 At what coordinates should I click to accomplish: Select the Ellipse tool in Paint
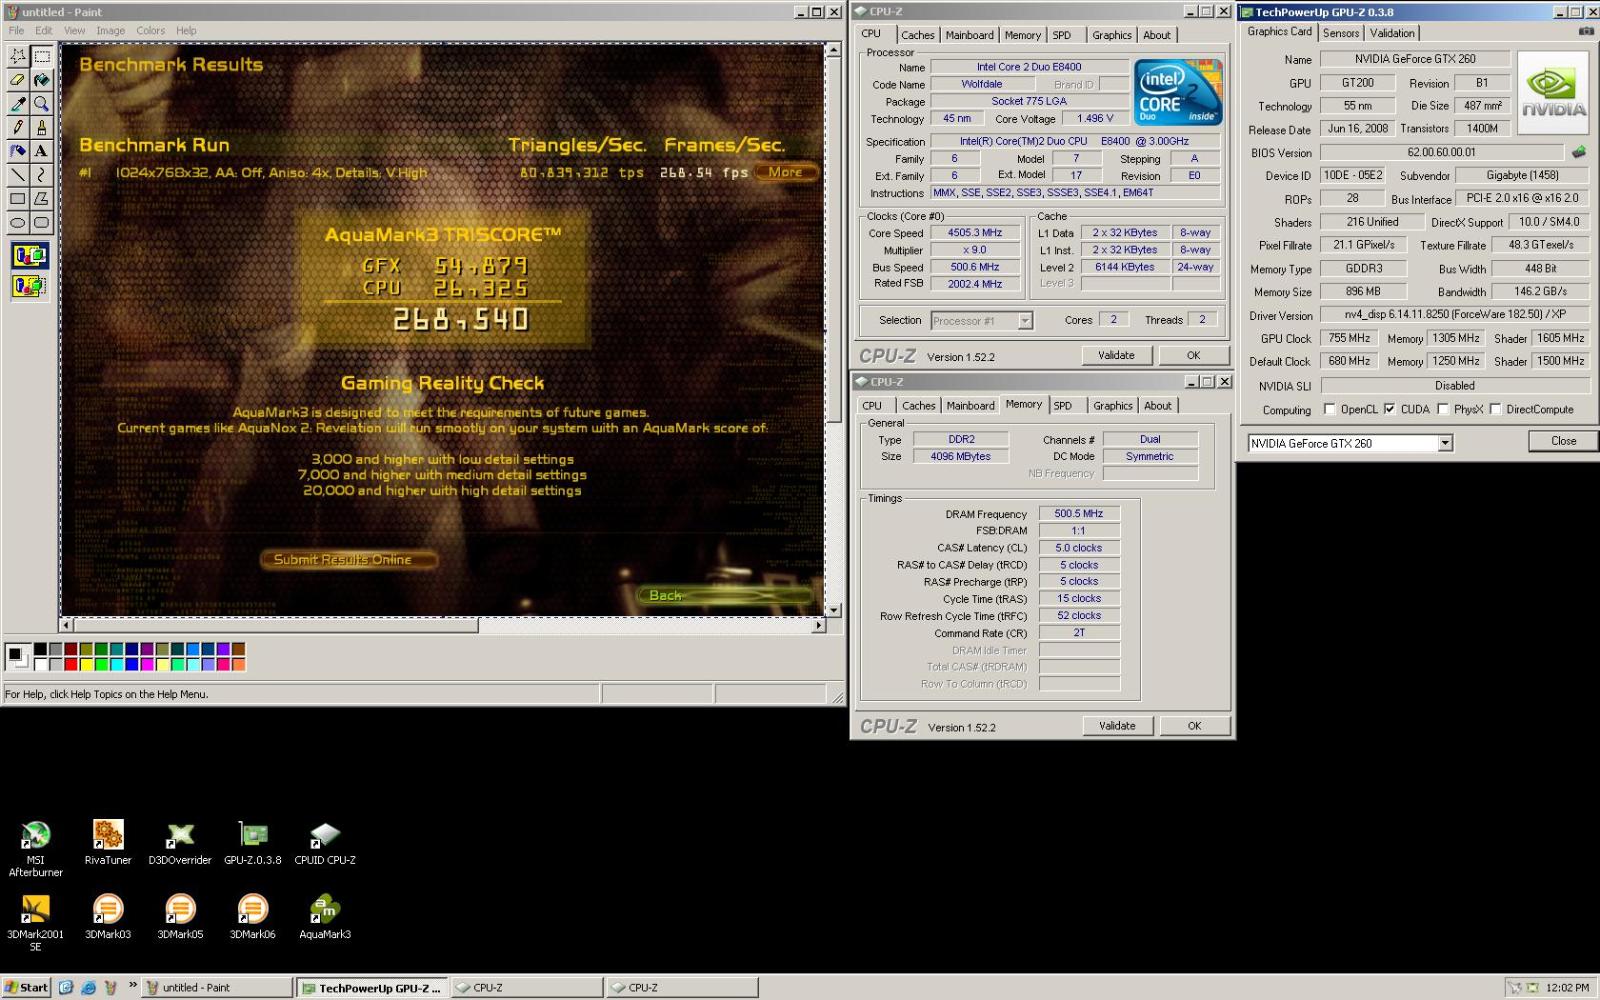[x=18, y=222]
